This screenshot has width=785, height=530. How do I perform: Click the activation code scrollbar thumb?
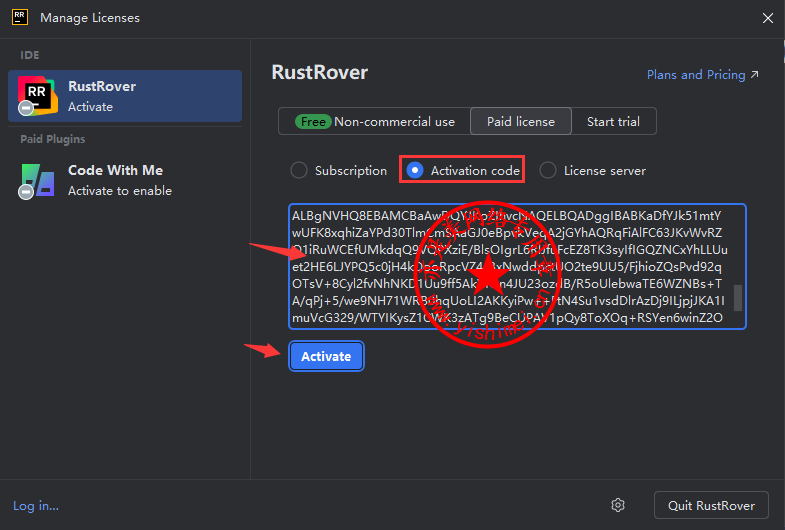(x=737, y=298)
